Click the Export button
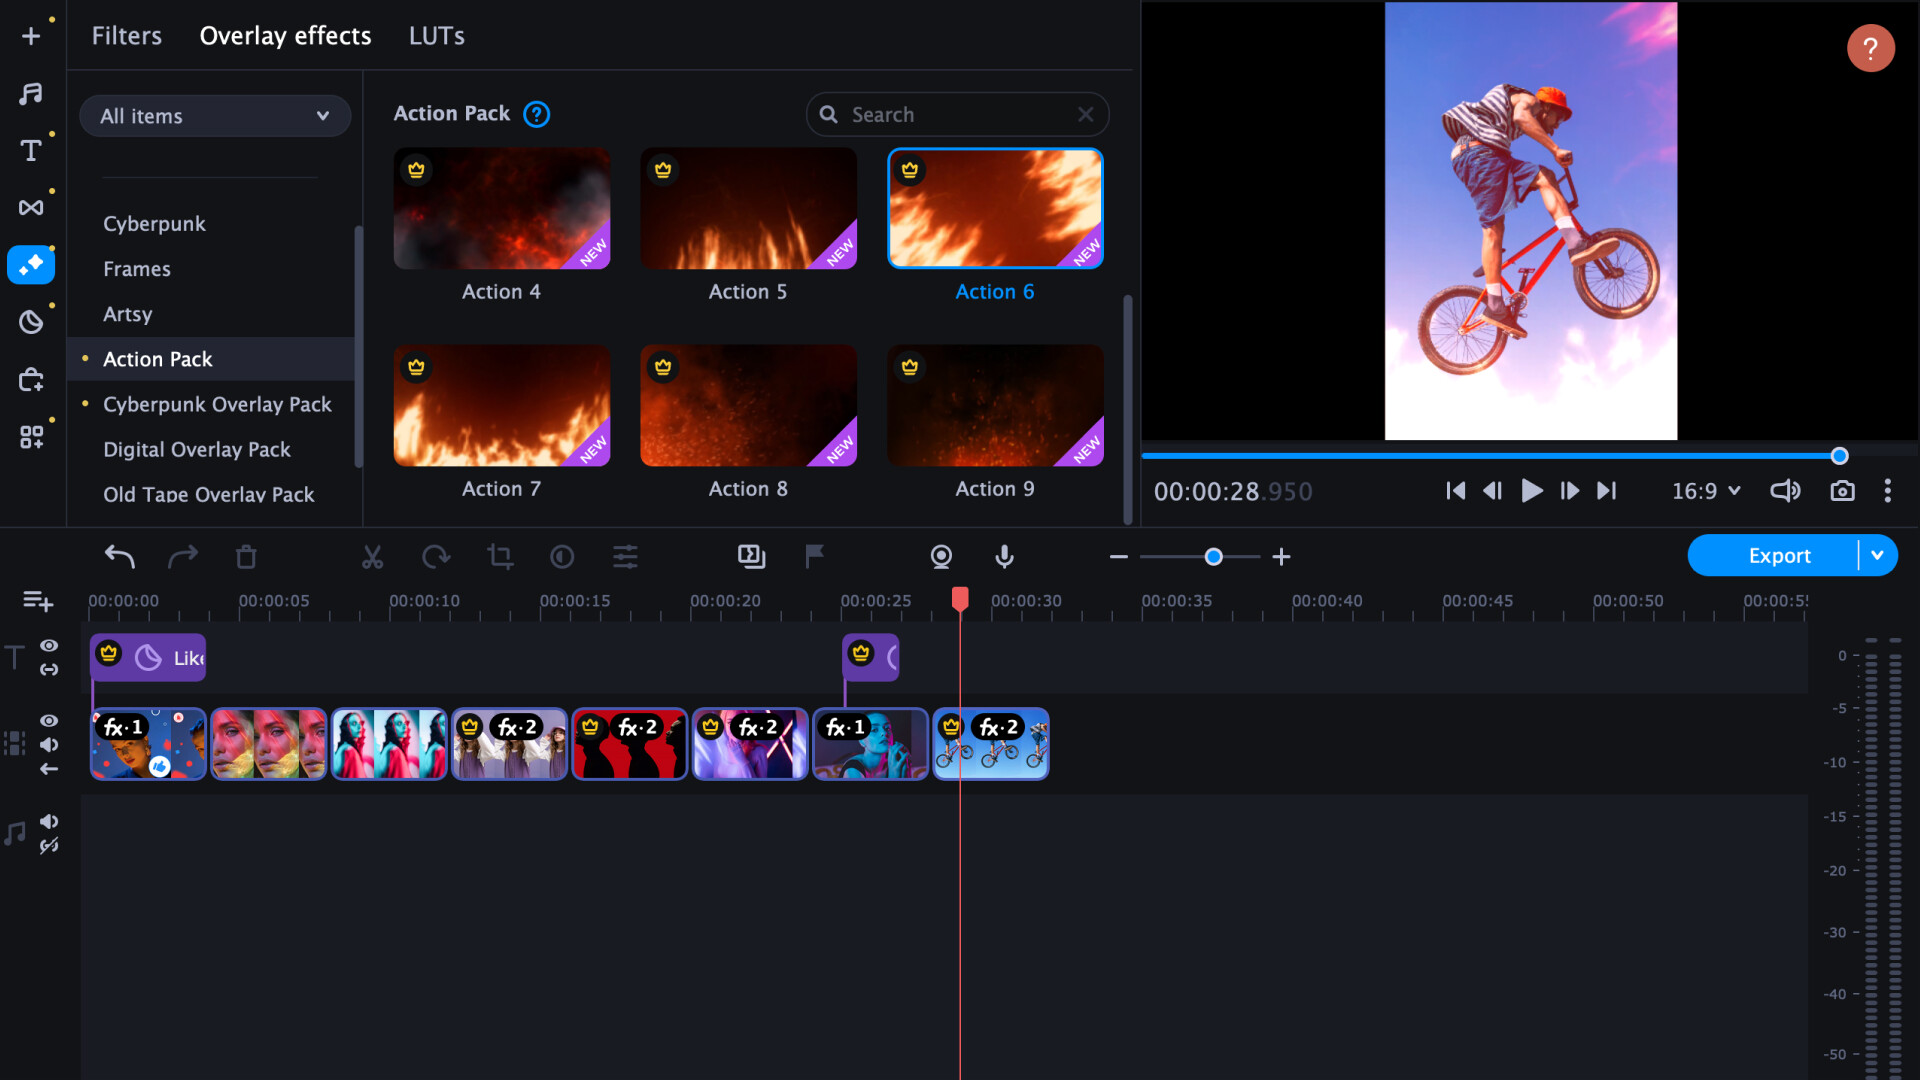Viewport: 1920px width, 1080px height. (1780, 555)
